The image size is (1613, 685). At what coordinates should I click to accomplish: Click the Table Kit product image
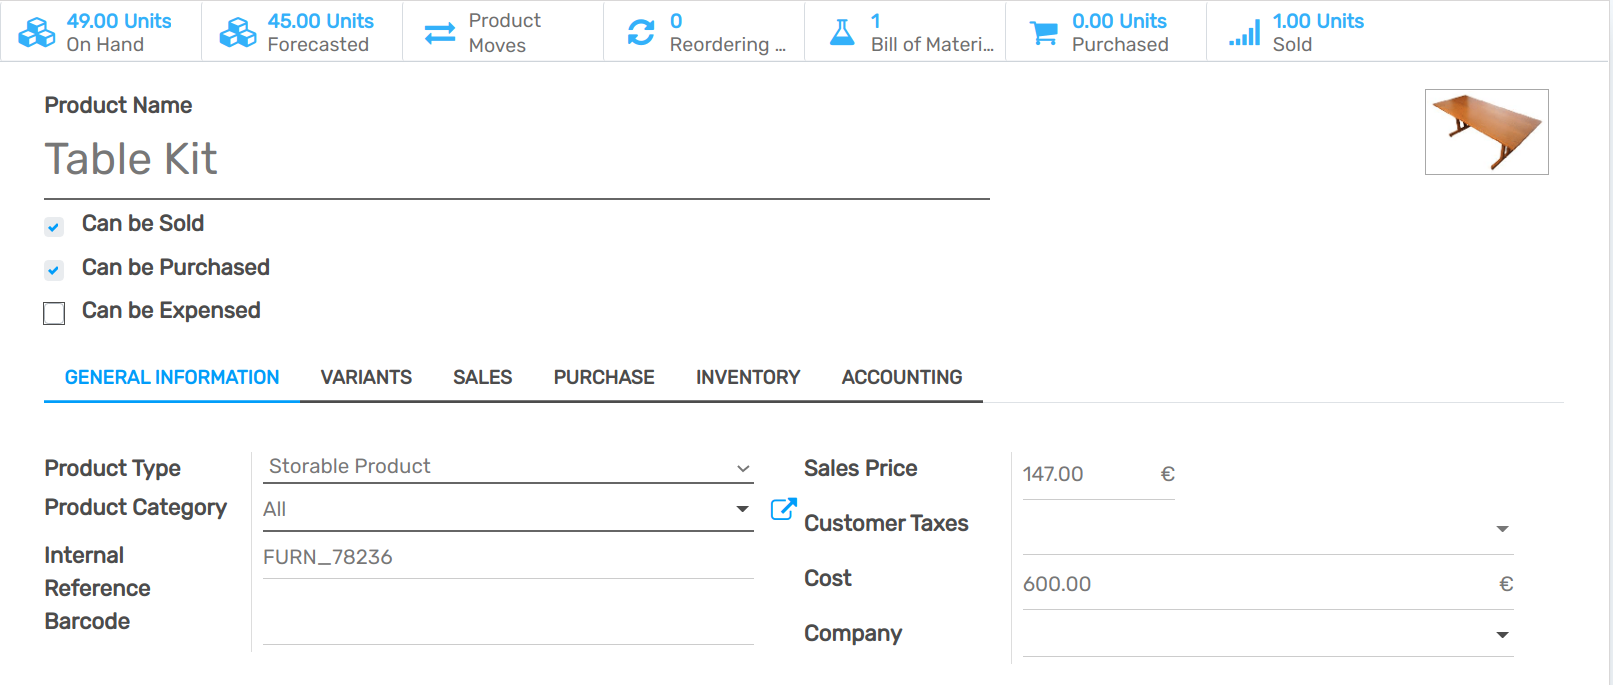1486,132
